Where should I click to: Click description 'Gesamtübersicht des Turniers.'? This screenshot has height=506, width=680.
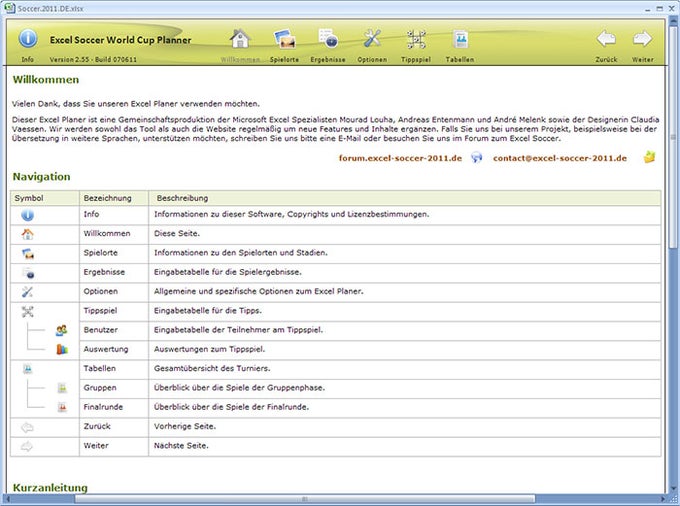212,368
